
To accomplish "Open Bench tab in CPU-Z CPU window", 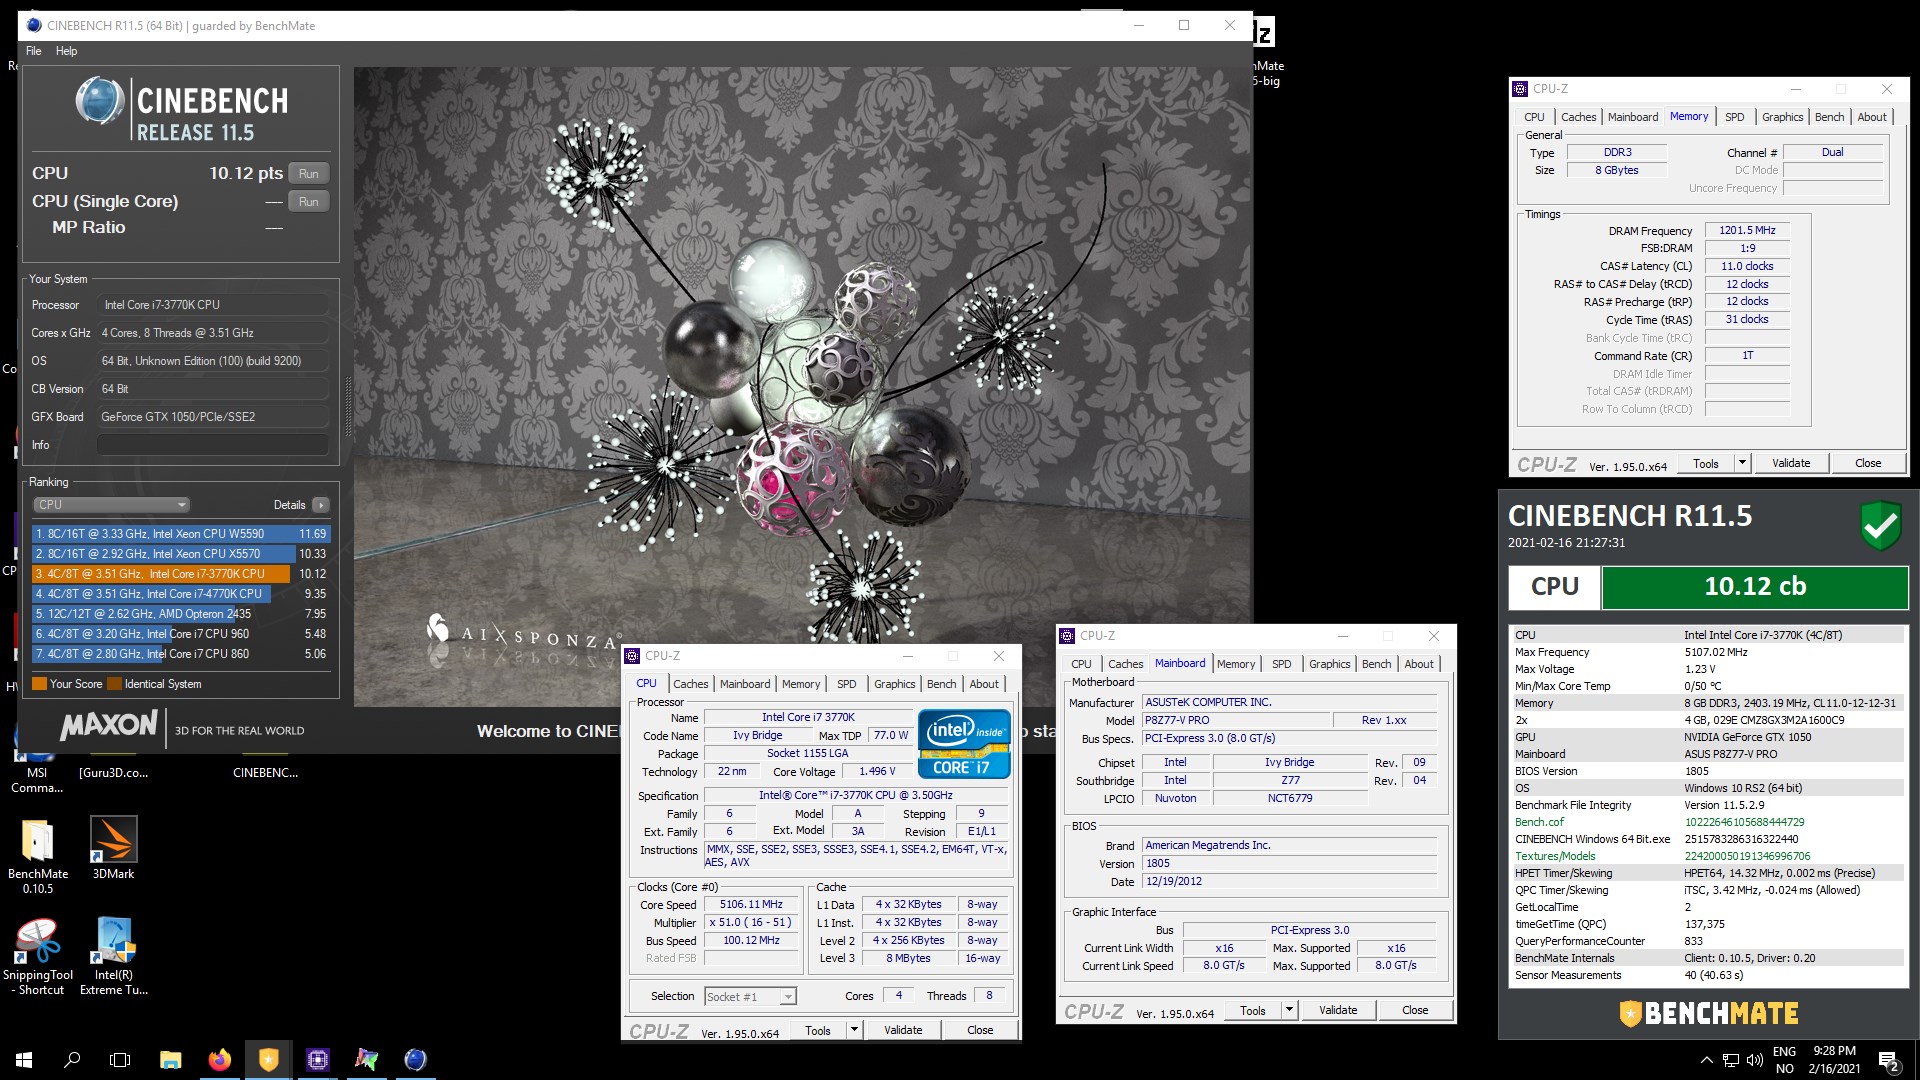I will click(941, 684).
